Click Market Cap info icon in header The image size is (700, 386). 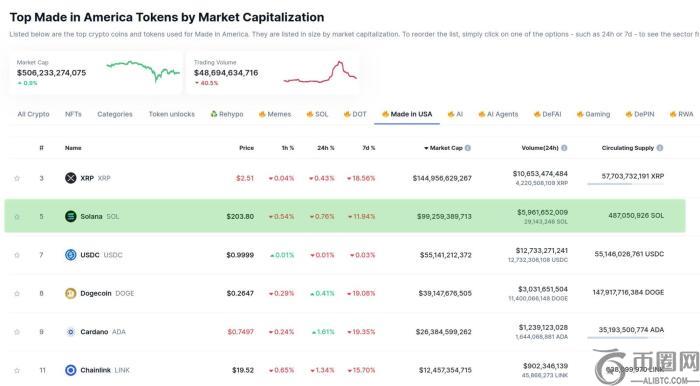pyautogui.click(x=467, y=148)
